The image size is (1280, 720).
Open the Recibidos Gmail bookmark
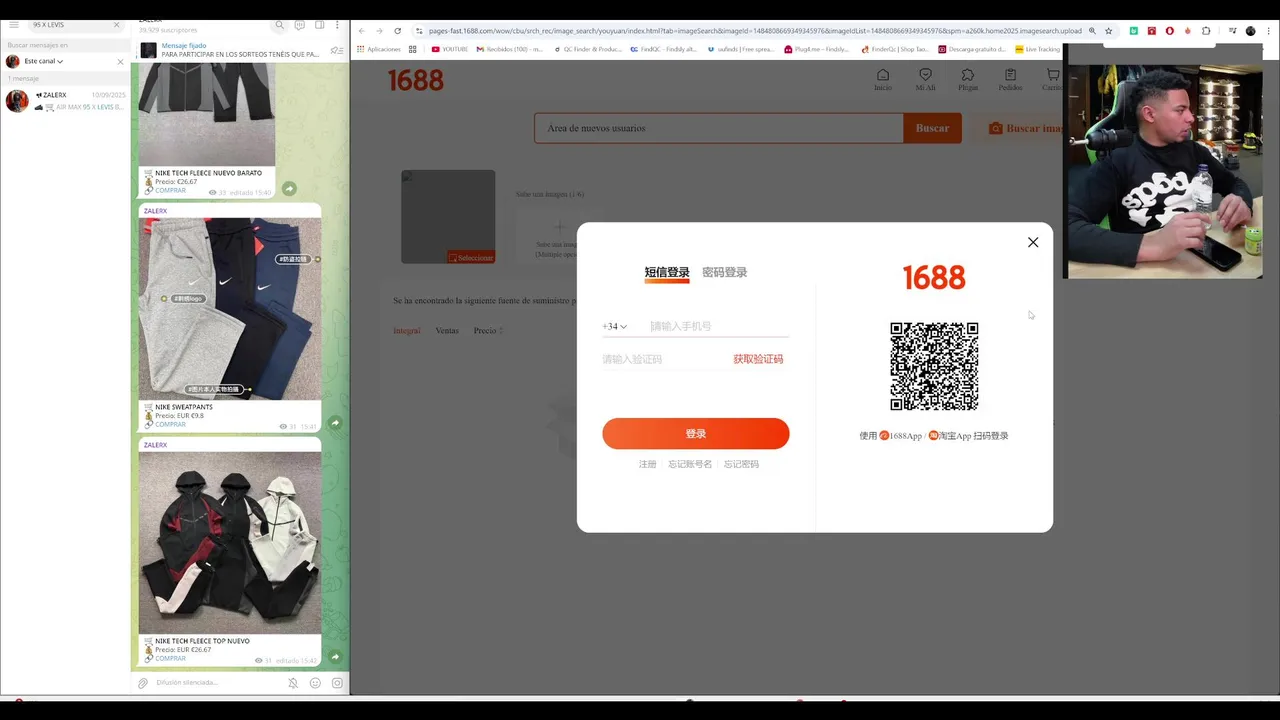[510, 49]
